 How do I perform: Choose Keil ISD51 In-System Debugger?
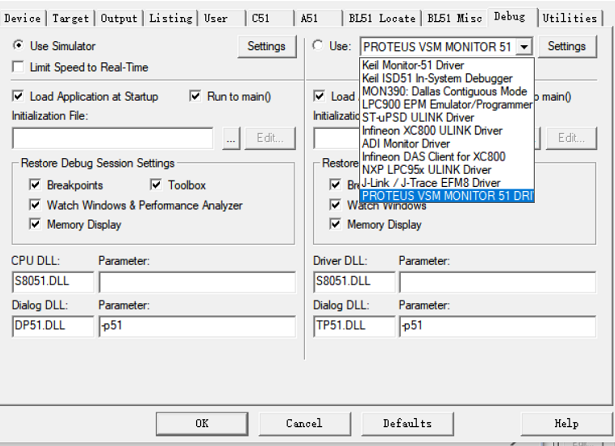pos(447,78)
